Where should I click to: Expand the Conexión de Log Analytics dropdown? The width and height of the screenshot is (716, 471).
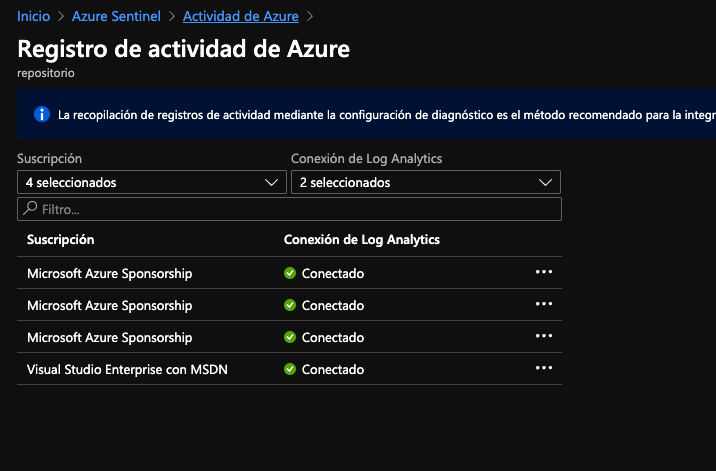tap(425, 183)
